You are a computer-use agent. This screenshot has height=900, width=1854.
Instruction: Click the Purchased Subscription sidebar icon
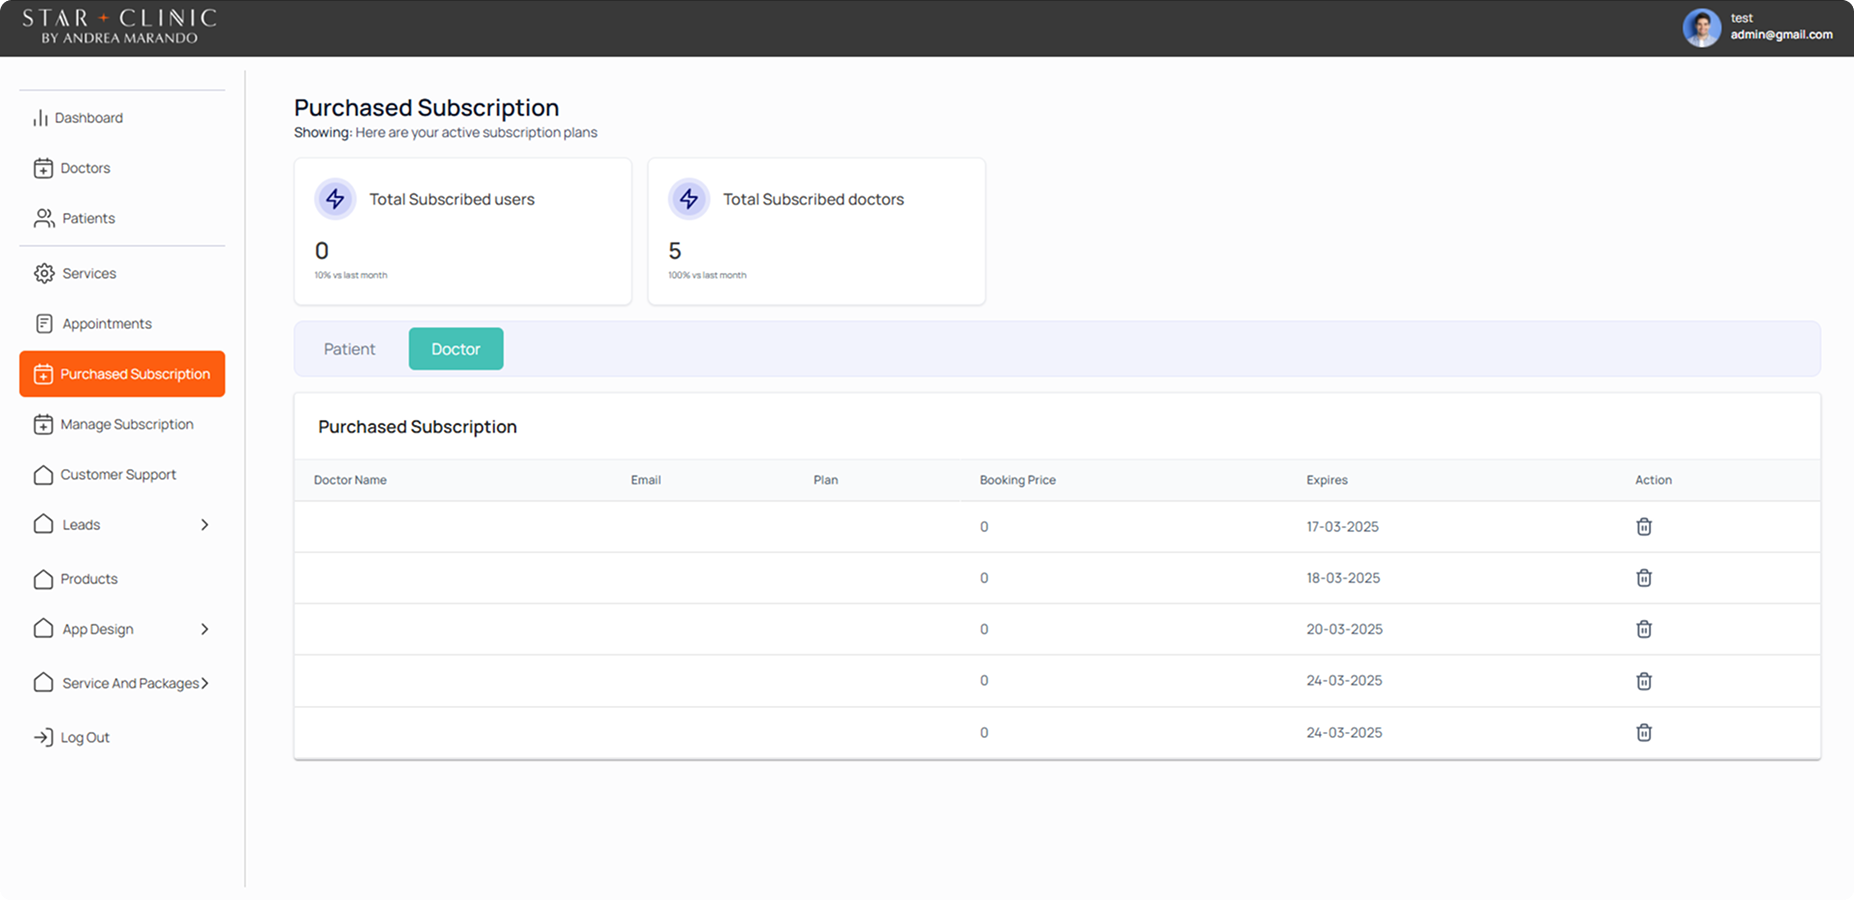[43, 374]
